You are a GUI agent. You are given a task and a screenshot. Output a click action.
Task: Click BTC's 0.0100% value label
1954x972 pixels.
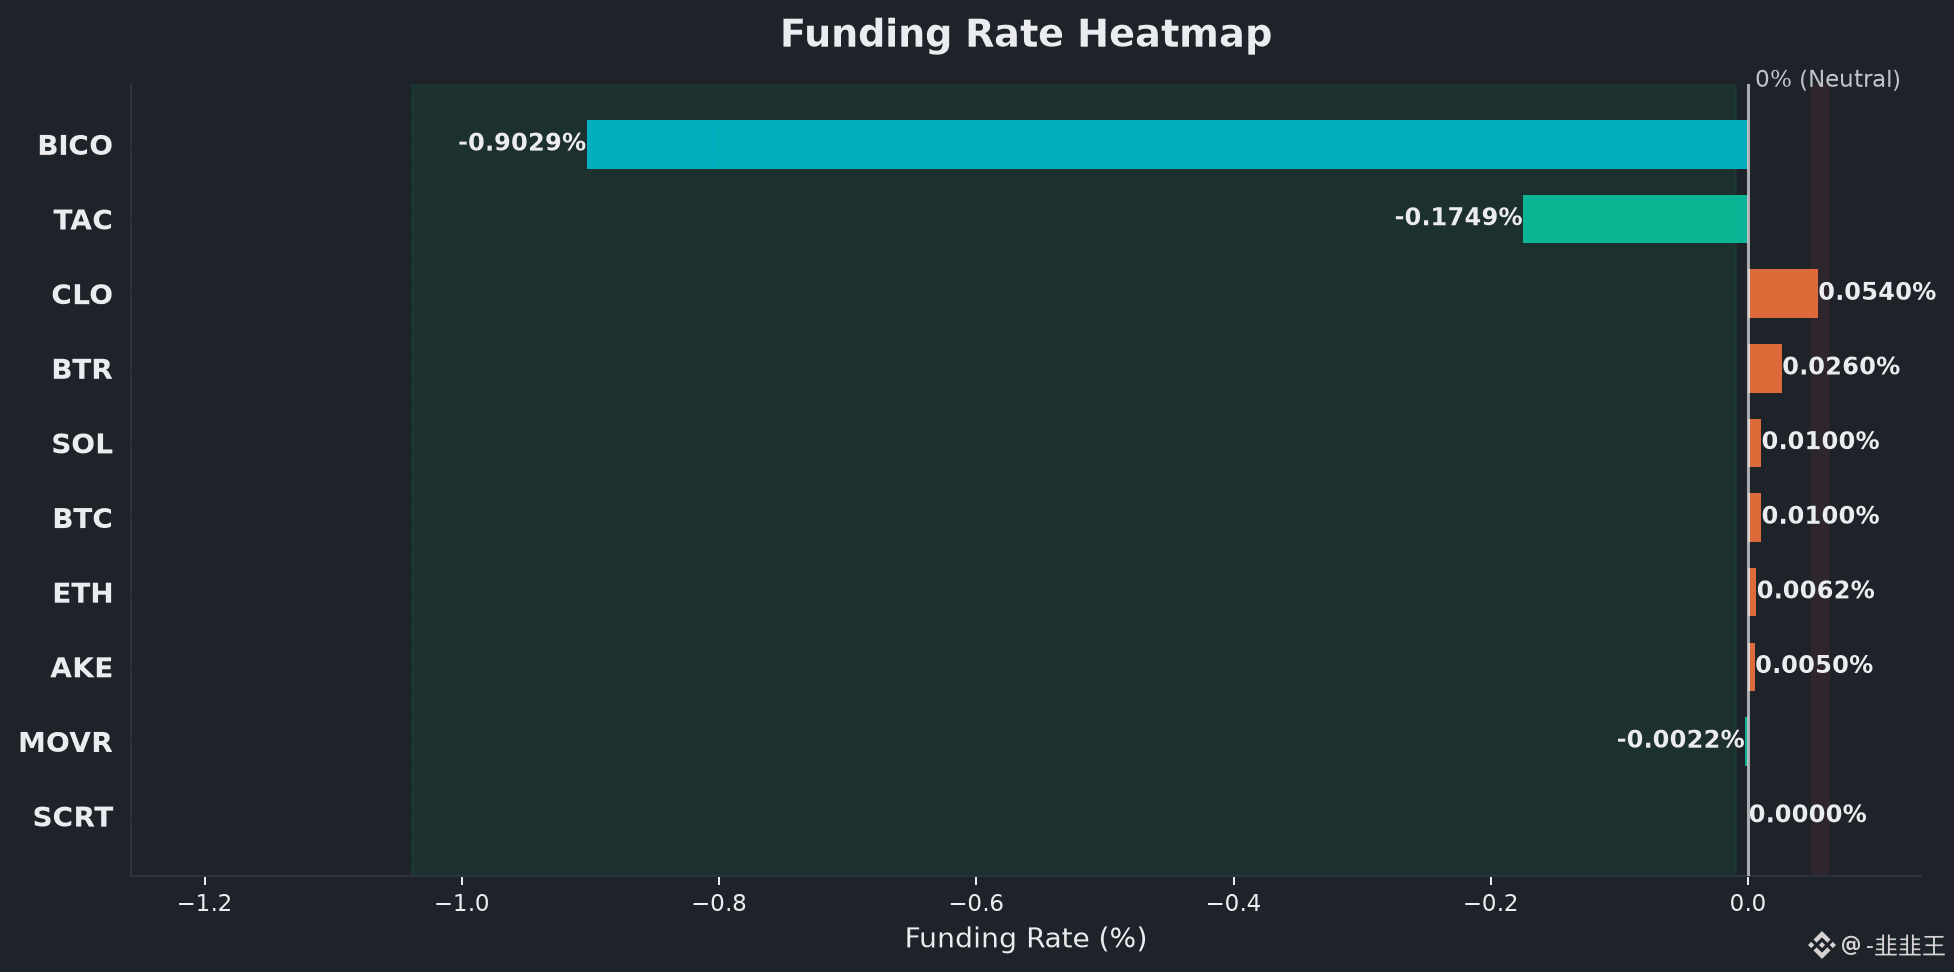[x=1820, y=516]
